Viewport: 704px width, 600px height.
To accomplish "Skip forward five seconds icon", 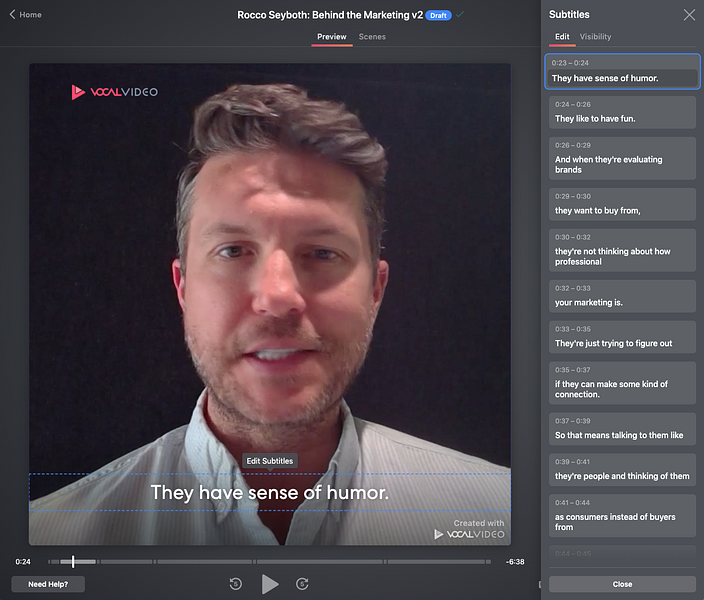I will point(302,584).
